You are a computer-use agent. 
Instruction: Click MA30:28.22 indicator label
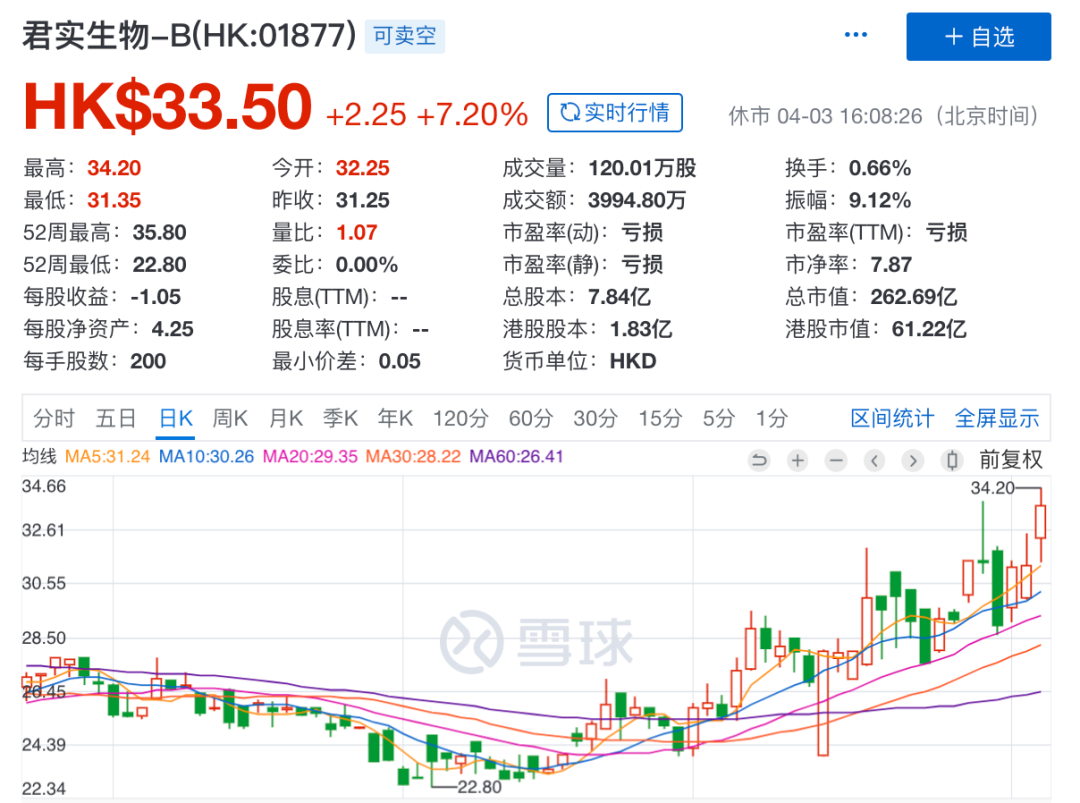click(413, 457)
